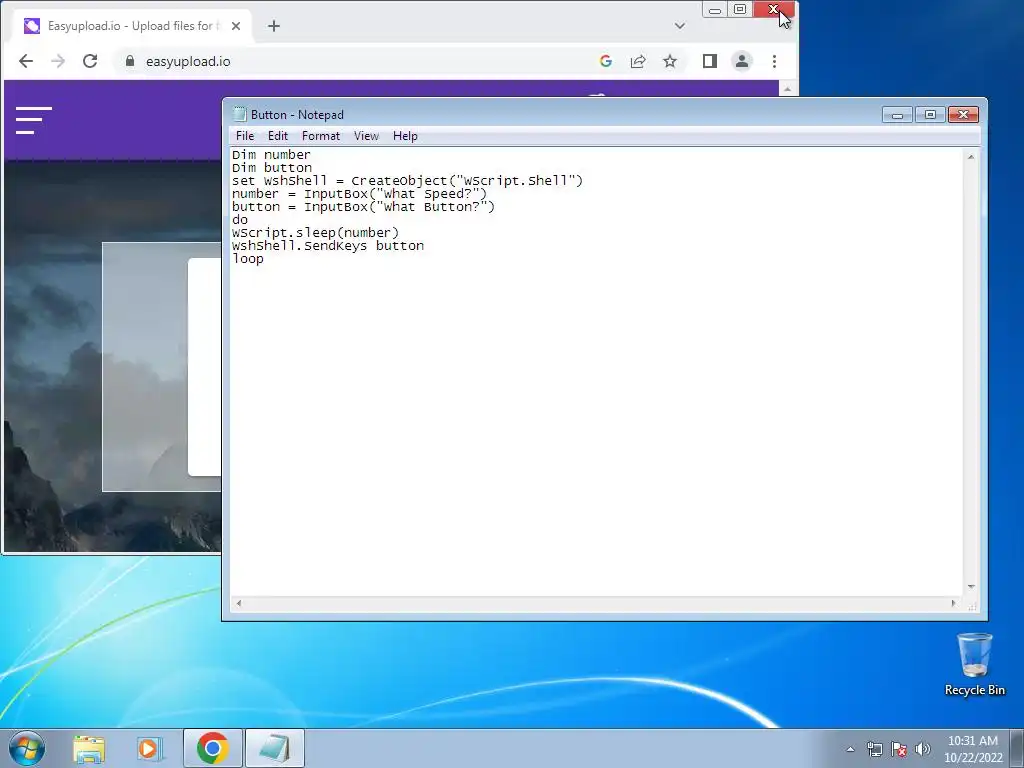Place cursor in 'Dim button' line
The height and width of the screenshot is (768, 1024).
272,168
